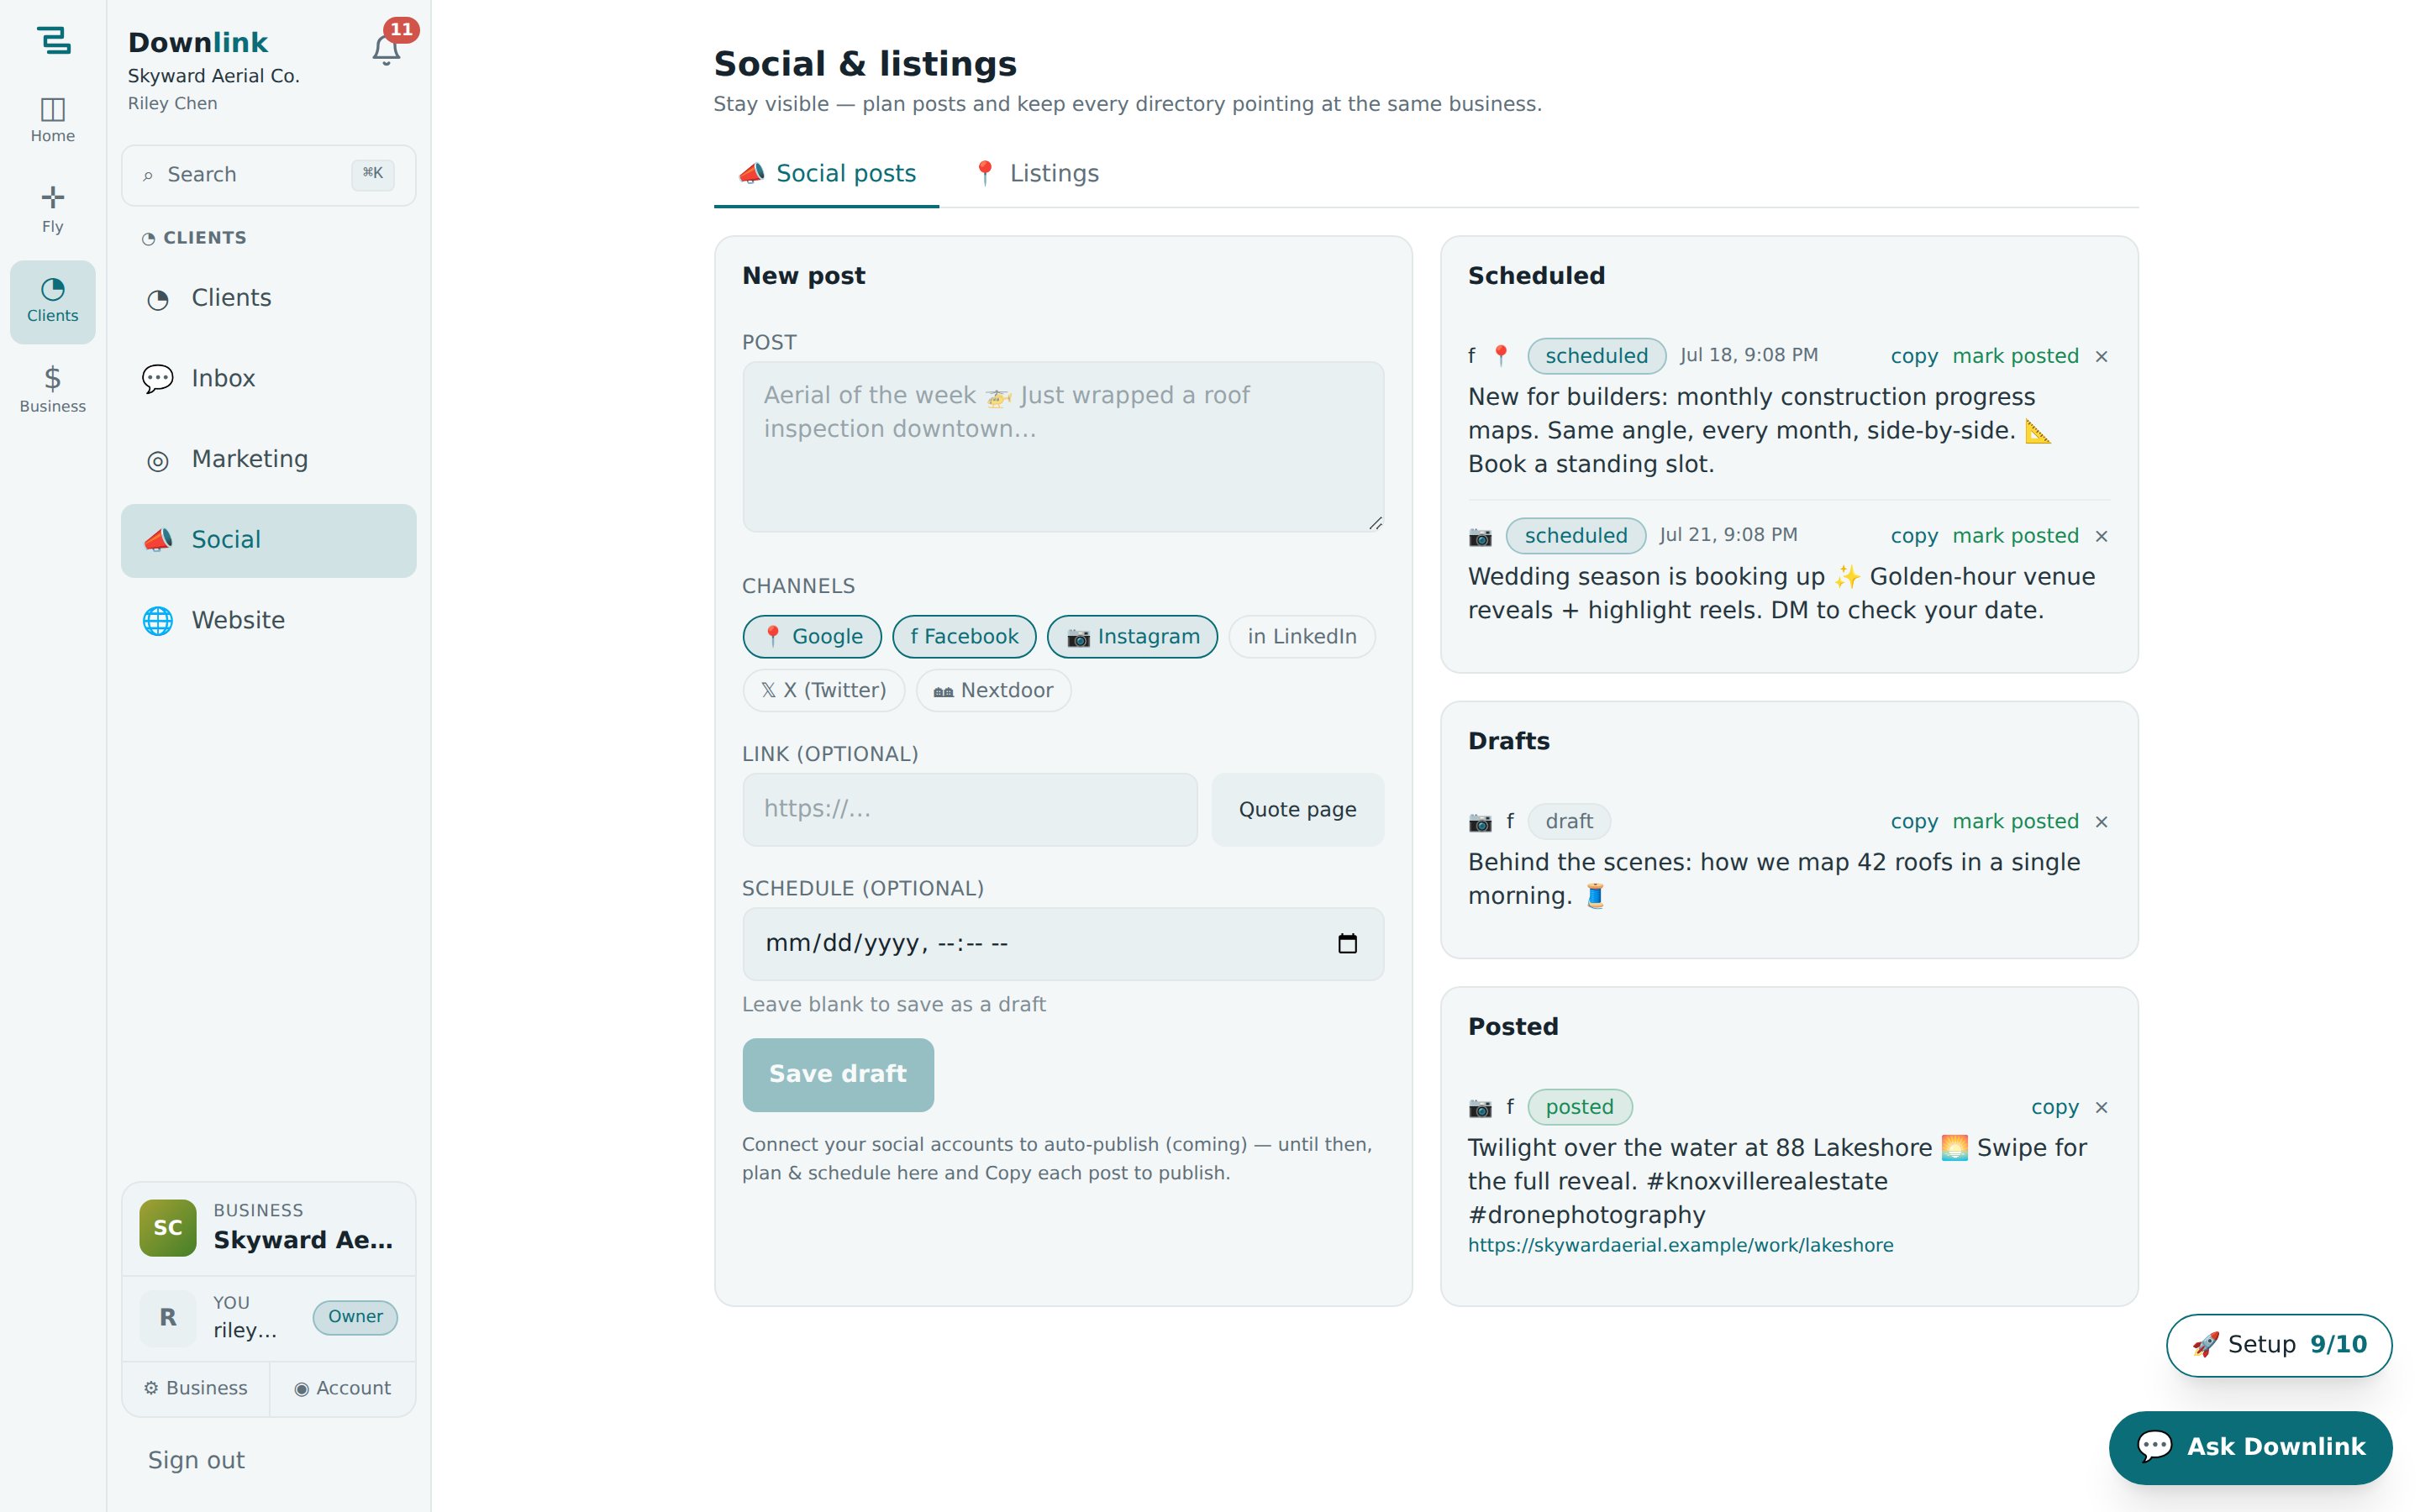The width and height of the screenshot is (2420, 1512).
Task: Click Sign out
Action: coord(196,1460)
